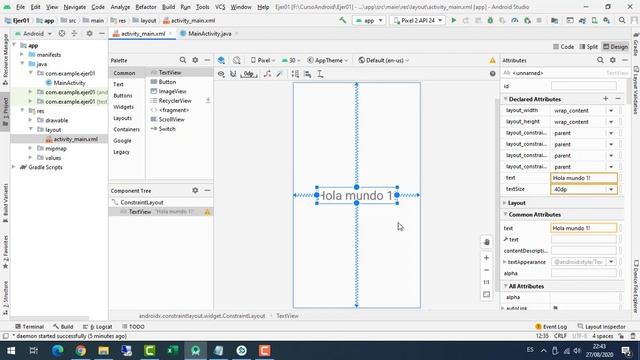The image size is (640, 360).
Task: Open the Pixel device dropdown in designer
Action: click(x=263, y=60)
